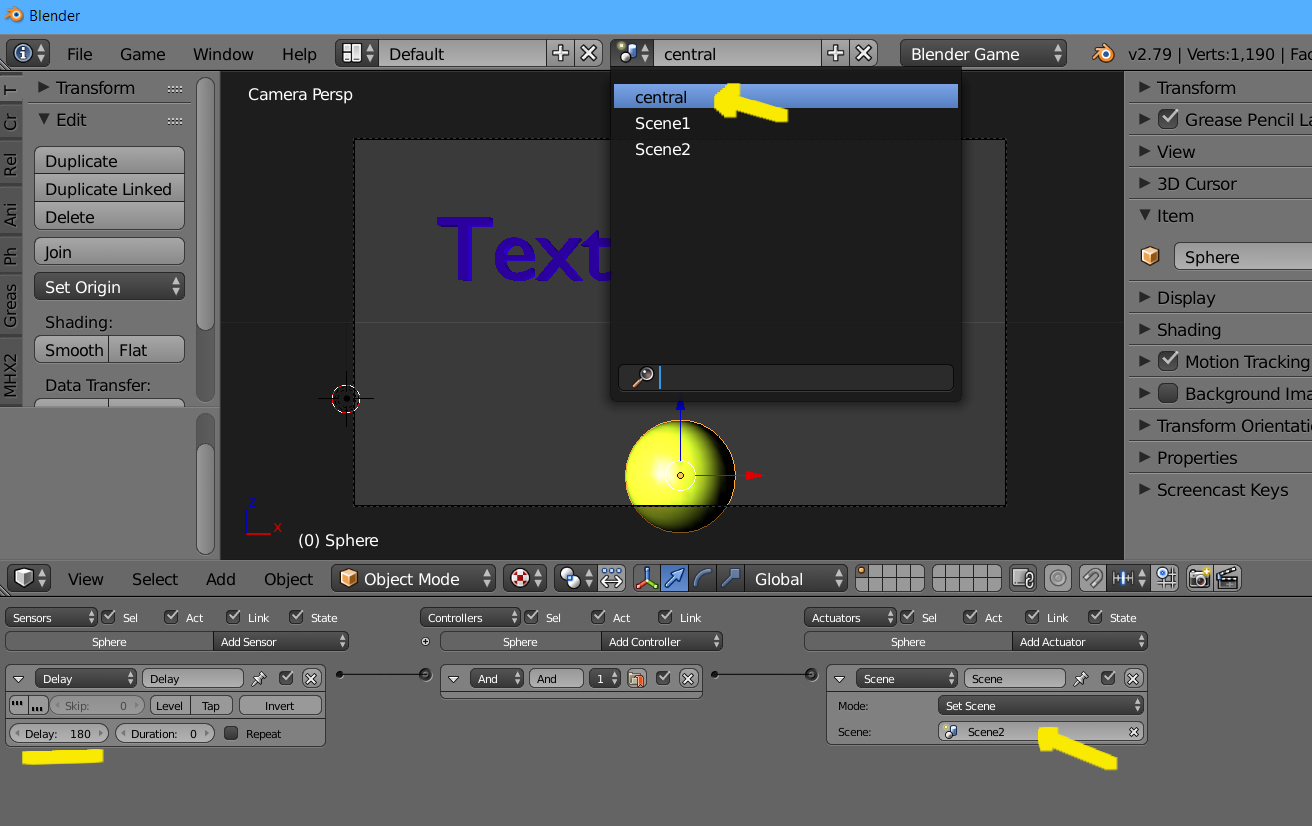Remove the Delay sensor
This screenshot has width=1312, height=826.
click(311, 678)
